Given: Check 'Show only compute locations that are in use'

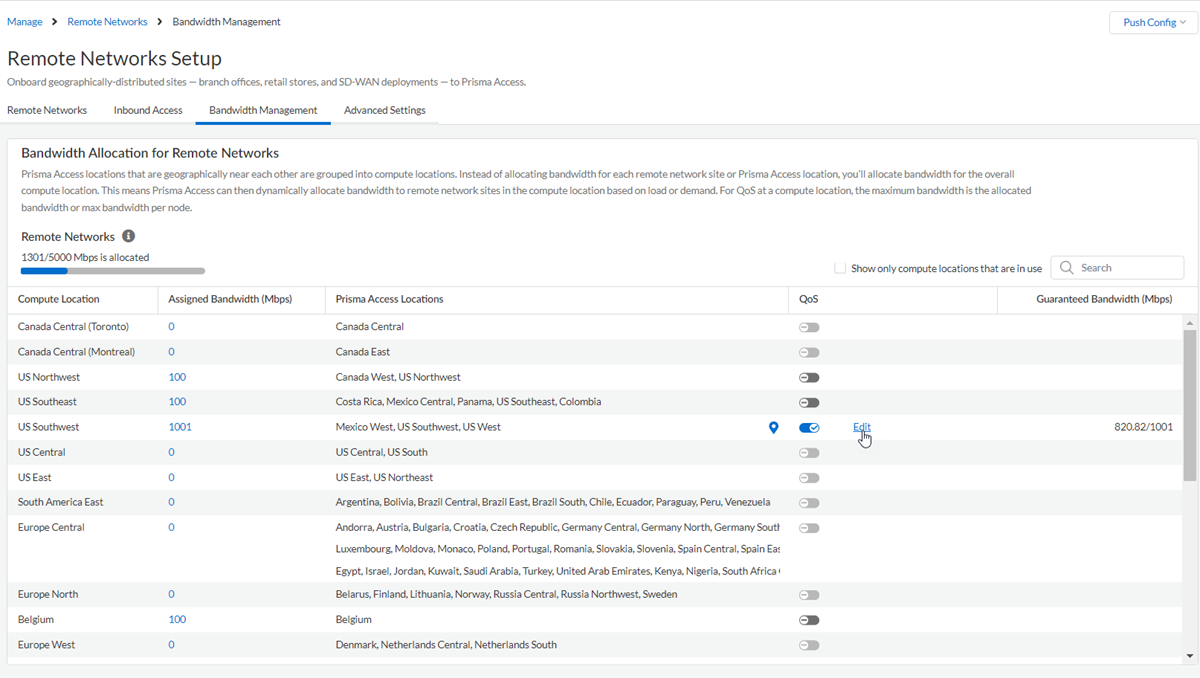Looking at the screenshot, I should (x=840, y=268).
